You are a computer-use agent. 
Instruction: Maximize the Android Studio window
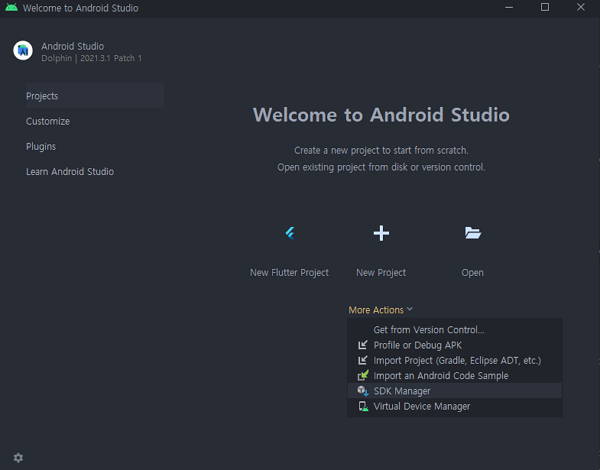(545, 7)
